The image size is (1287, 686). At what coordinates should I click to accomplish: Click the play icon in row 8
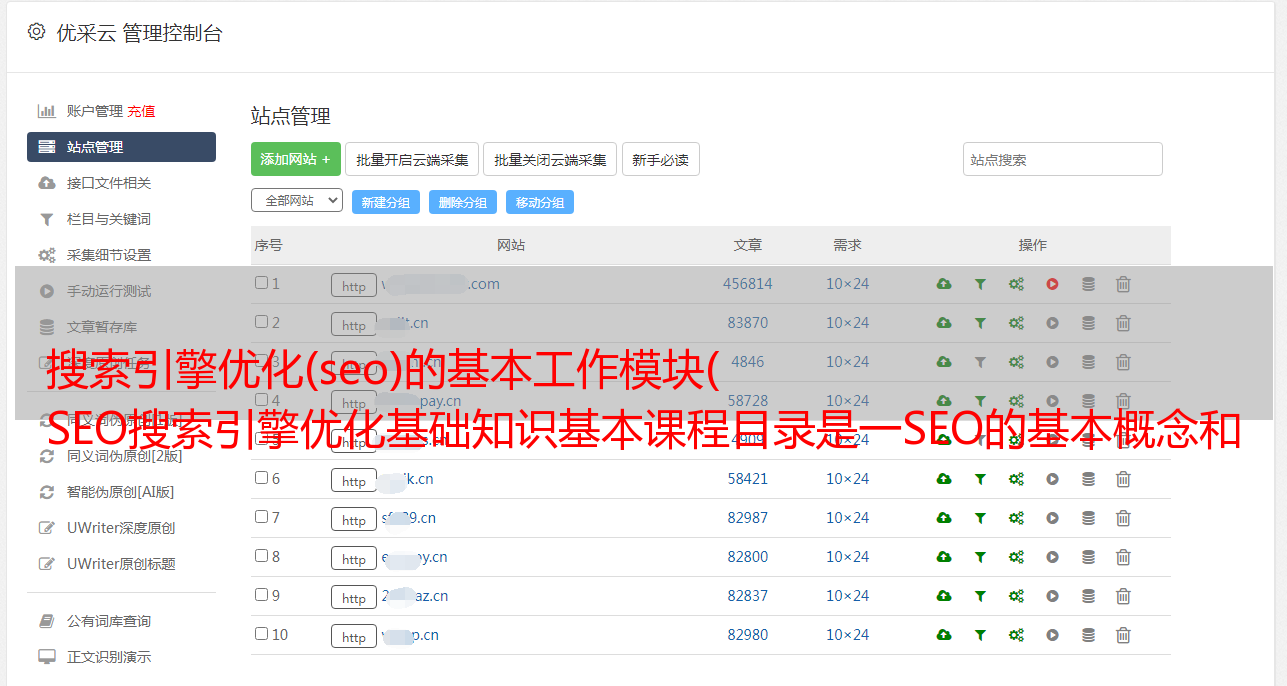click(1052, 557)
